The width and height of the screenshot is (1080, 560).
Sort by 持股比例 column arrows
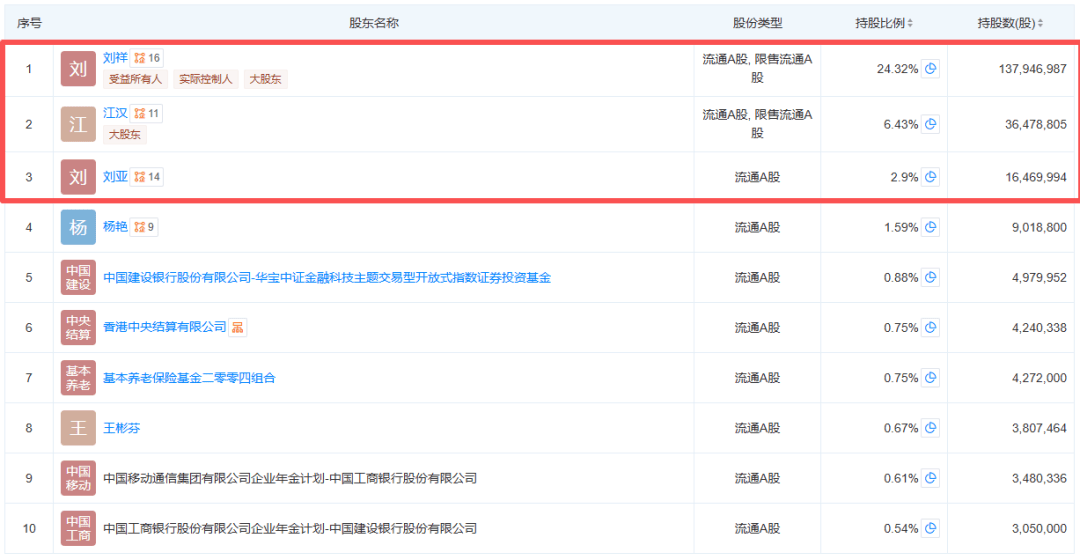[910, 23]
